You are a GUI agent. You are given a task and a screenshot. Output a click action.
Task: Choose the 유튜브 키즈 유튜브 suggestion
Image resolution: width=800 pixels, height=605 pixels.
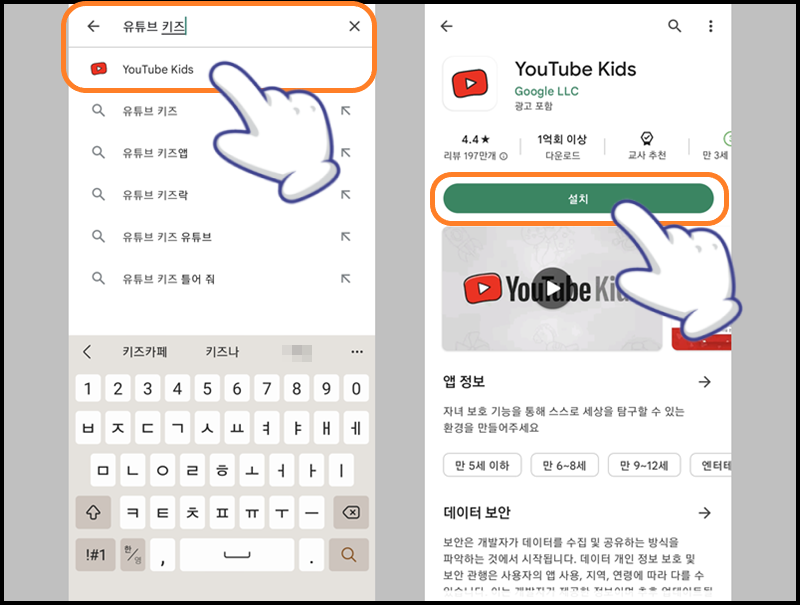[167, 237]
